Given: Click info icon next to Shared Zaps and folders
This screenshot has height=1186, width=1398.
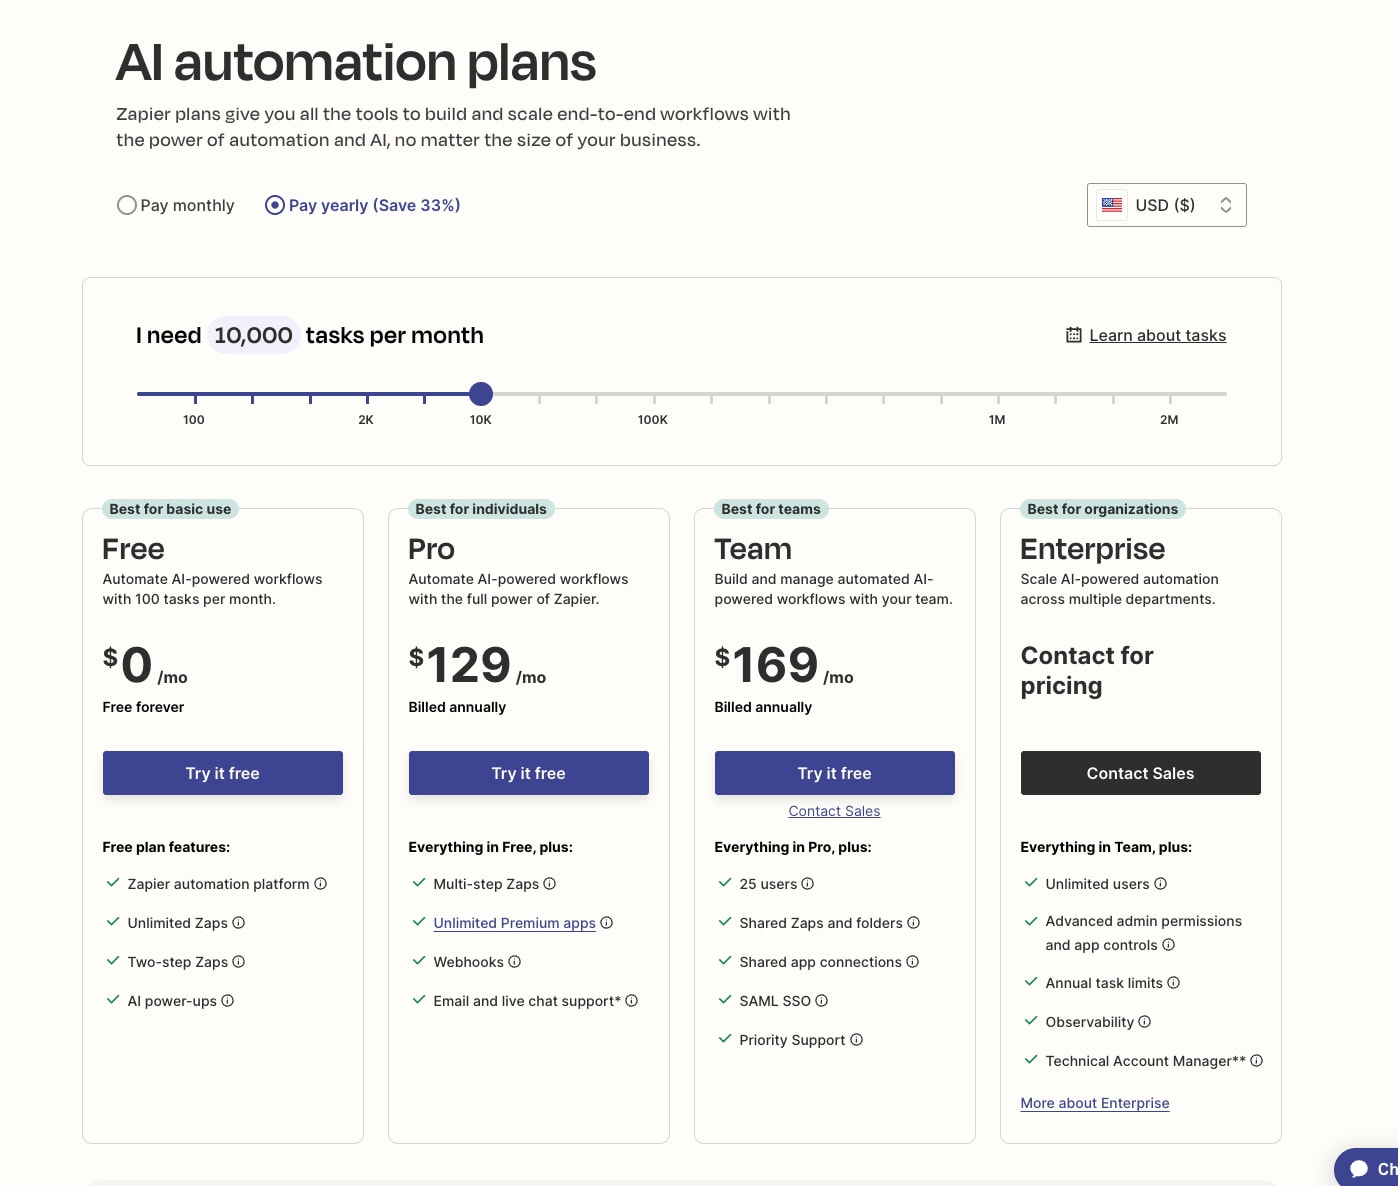Looking at the screenshot, I should [x=914, y=923].
